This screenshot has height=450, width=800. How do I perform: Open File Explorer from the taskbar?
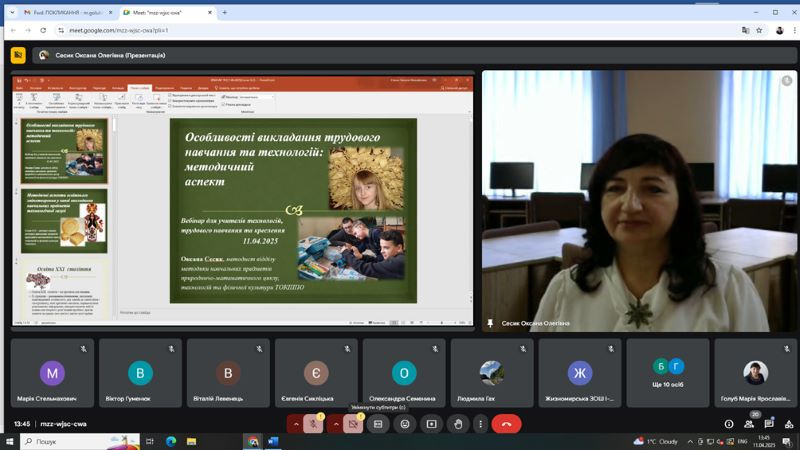[x=191, y=441]
